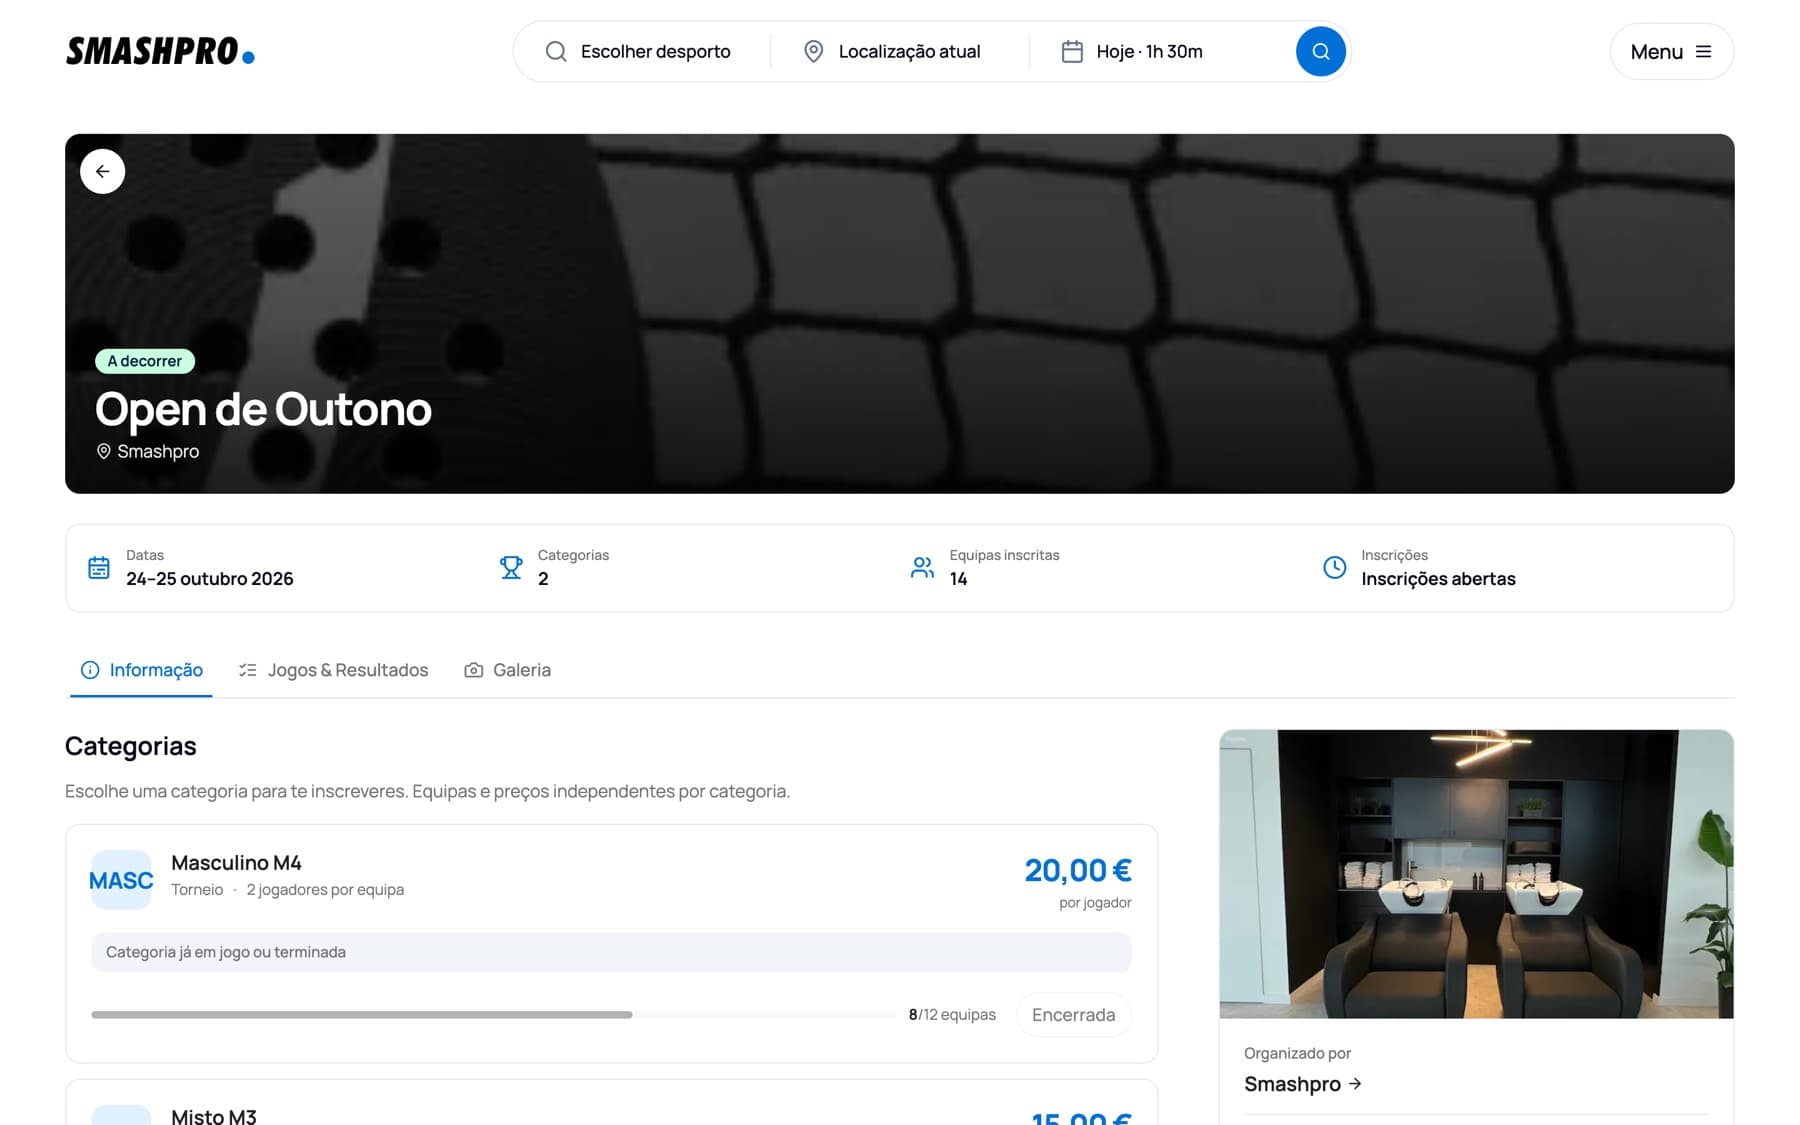This screenshot has width=1800, height=1125.
Task: Click the pin icon next to Smashpro
Action: pyautogui.click(x=103, y=451)
